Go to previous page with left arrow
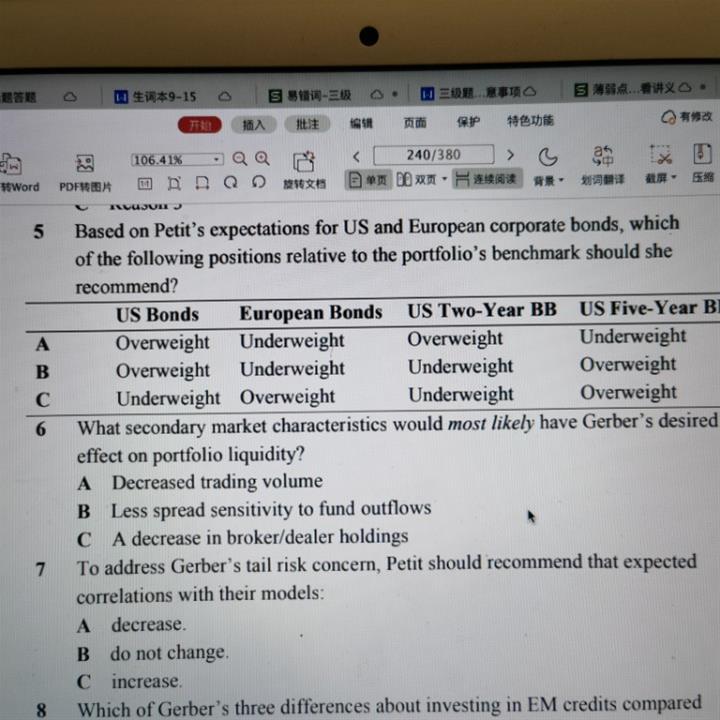720x720 pixels. point(355,156)
